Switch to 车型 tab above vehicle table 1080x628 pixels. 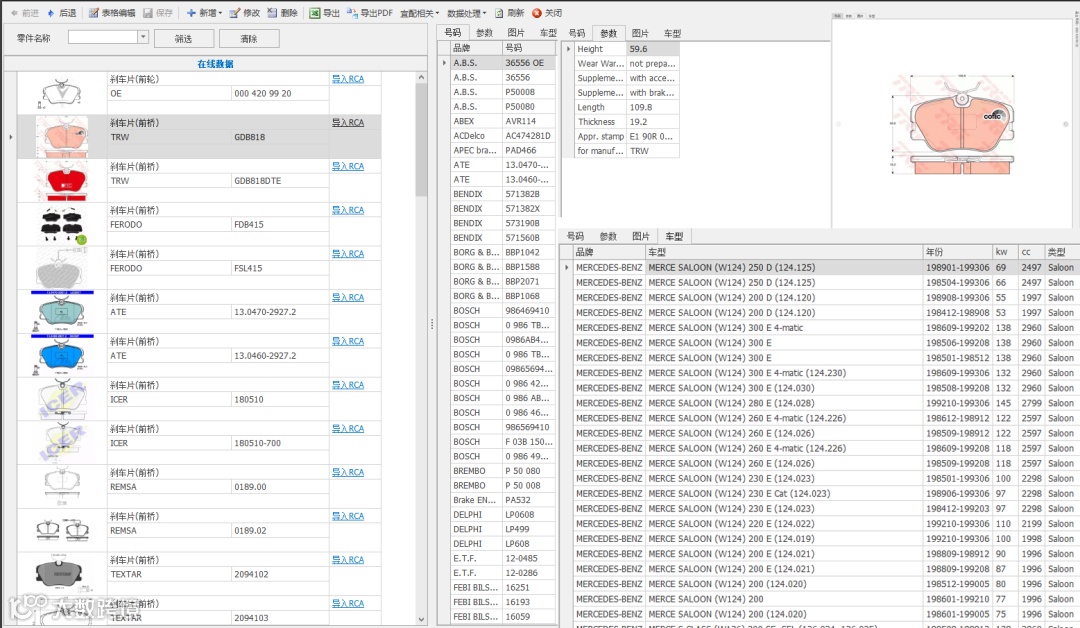tap(674, 236)
